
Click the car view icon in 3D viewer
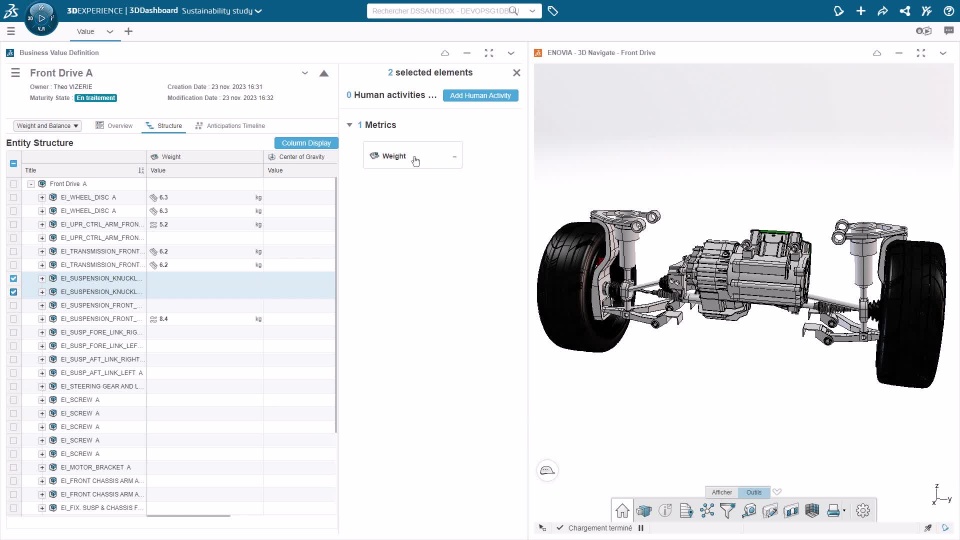point(547,470)
